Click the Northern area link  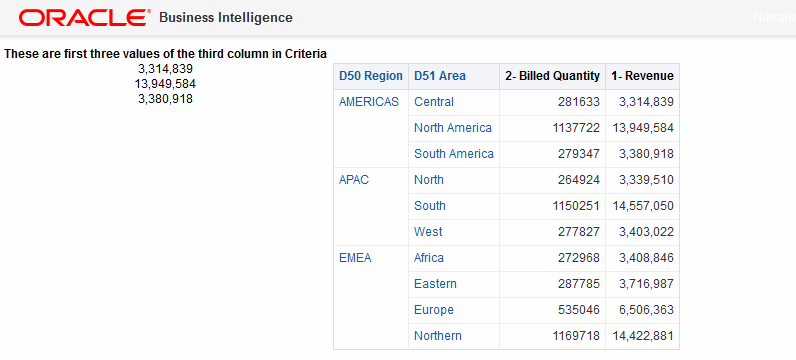pos(438,336)
